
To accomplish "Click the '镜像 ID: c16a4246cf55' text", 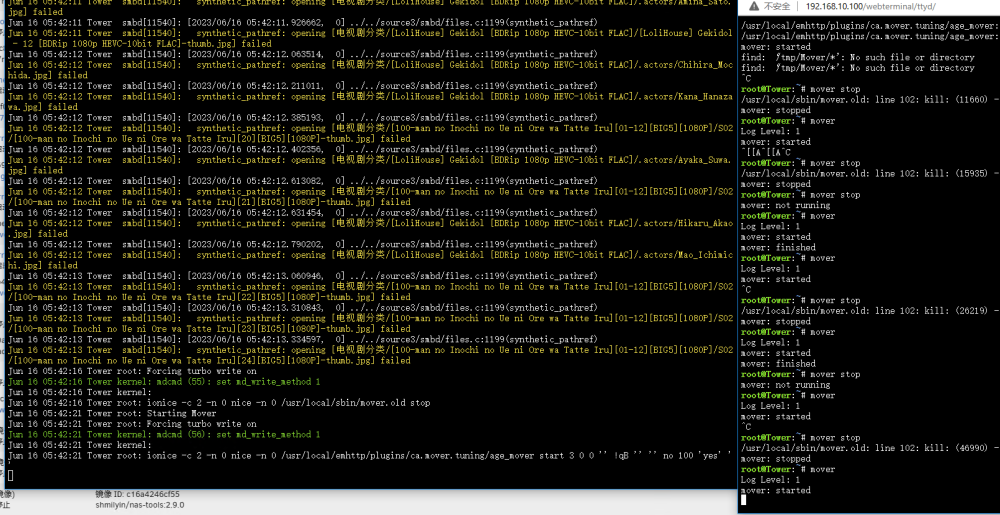I will [x=137, y=494].
